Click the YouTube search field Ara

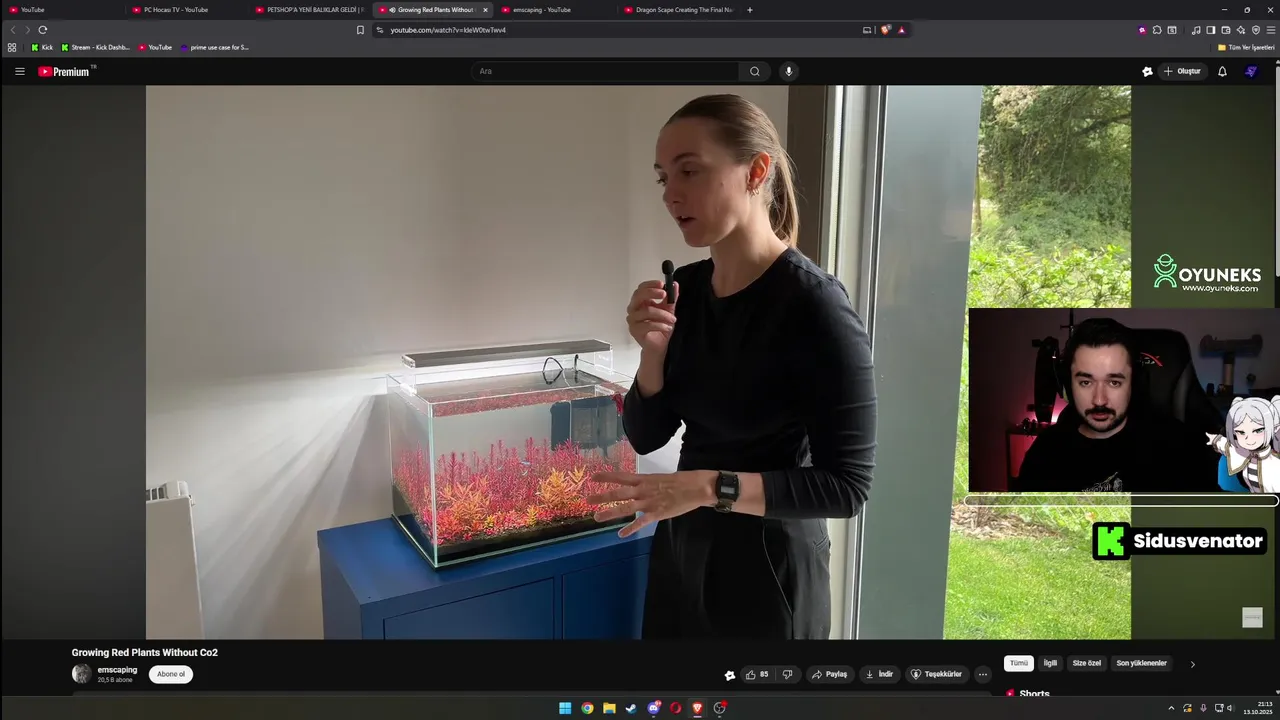pyautogui.click(x=605, y=71)
